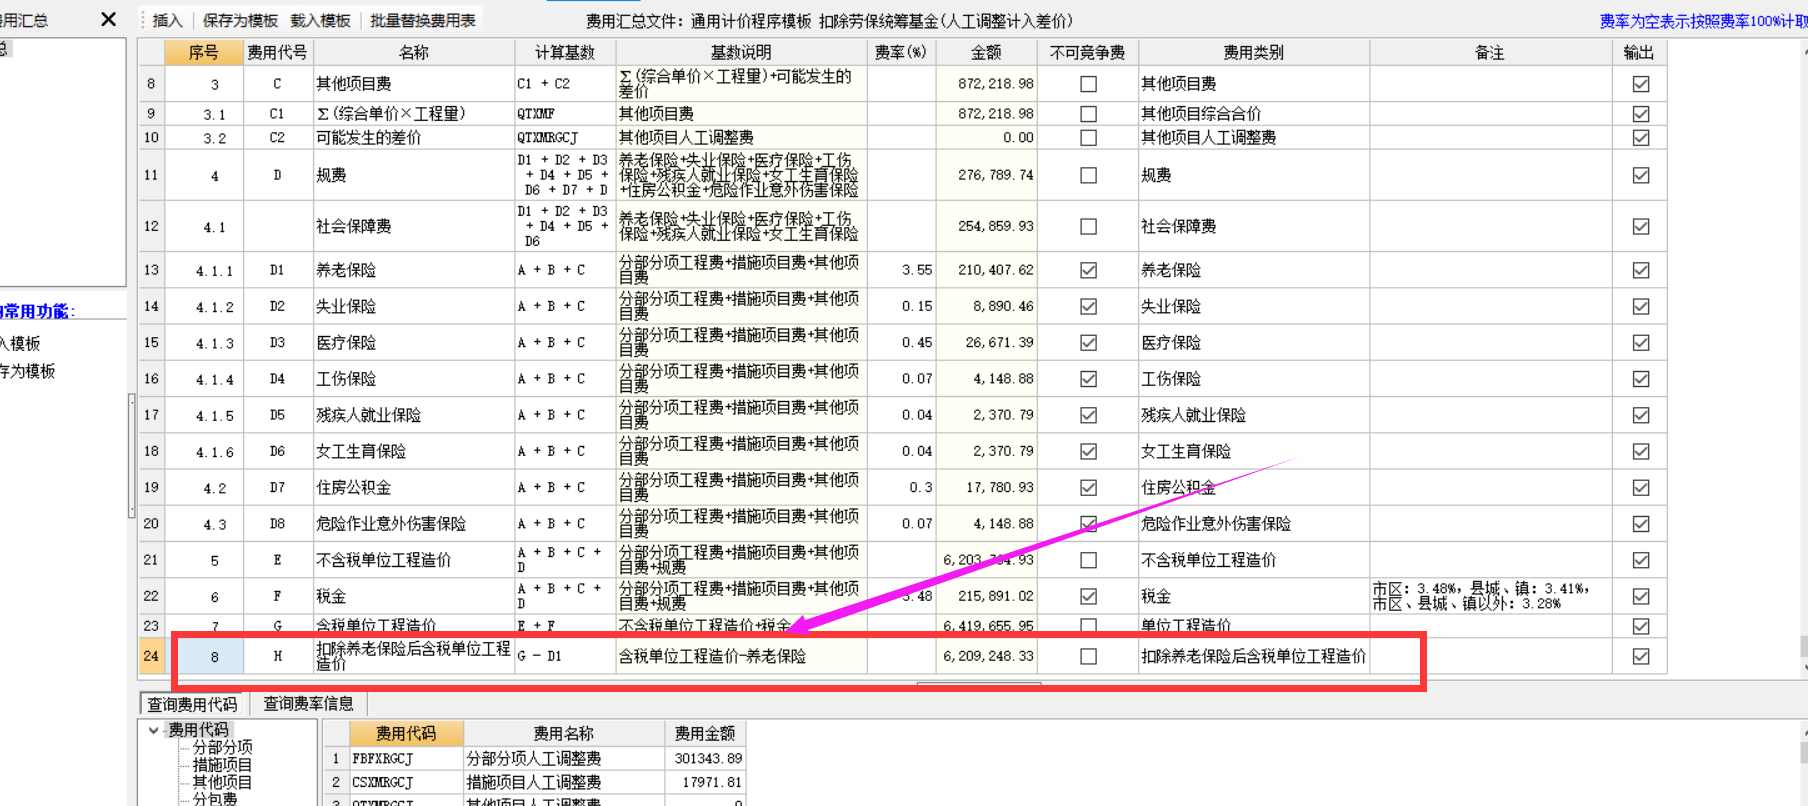This screenshot has height=806, width=1808.
Task: Select fee code FBFXRGCJ in lower table
Action: pyautogui.click(x=405, y=759)
